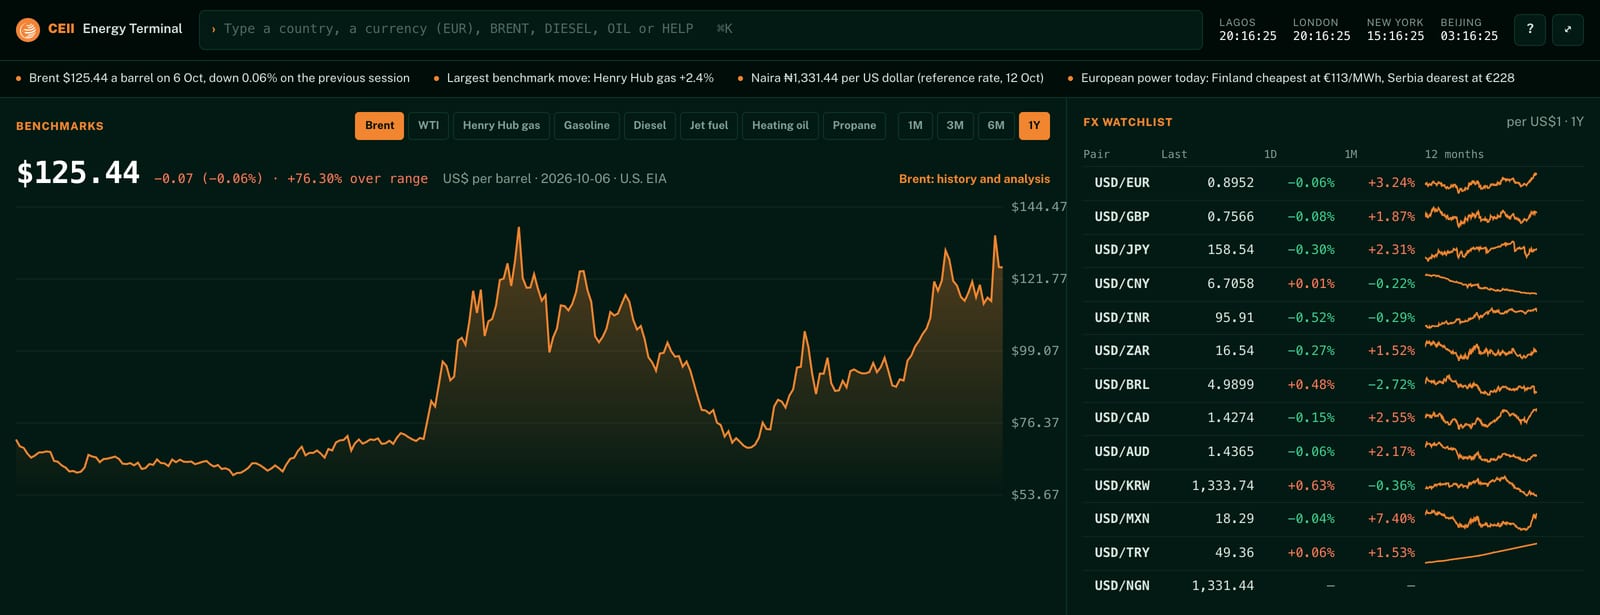Set chart range to 6M

pos(996,126)
